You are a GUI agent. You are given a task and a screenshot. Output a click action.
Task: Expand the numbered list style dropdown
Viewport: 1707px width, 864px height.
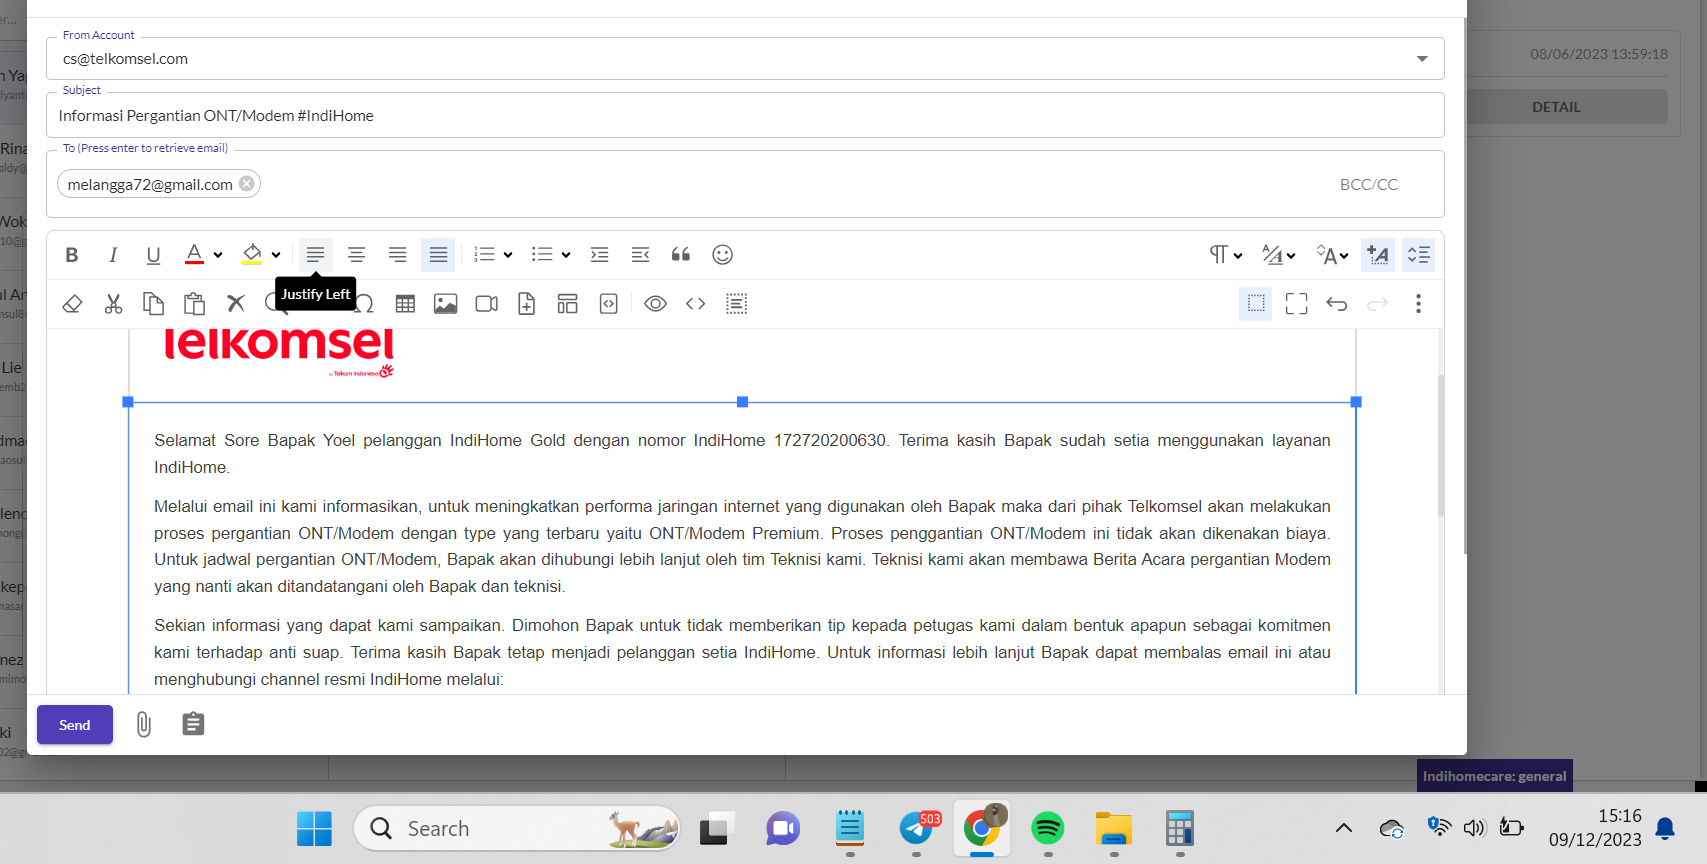pyautogui.click(x=508, y=255)
